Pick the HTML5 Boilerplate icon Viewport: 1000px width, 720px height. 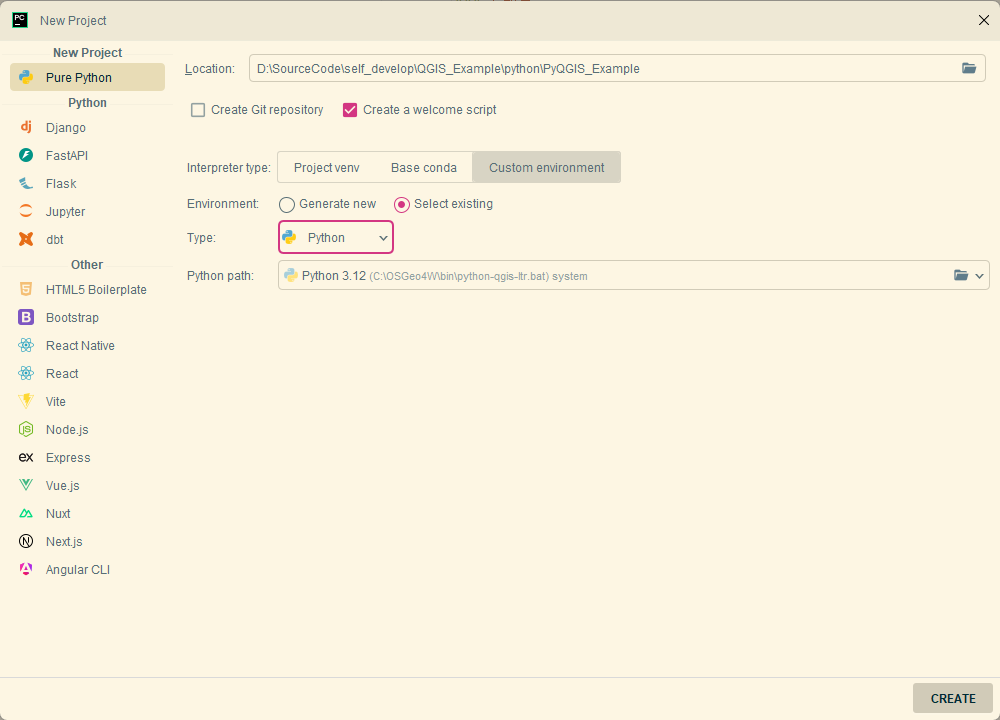click(26, 289)
